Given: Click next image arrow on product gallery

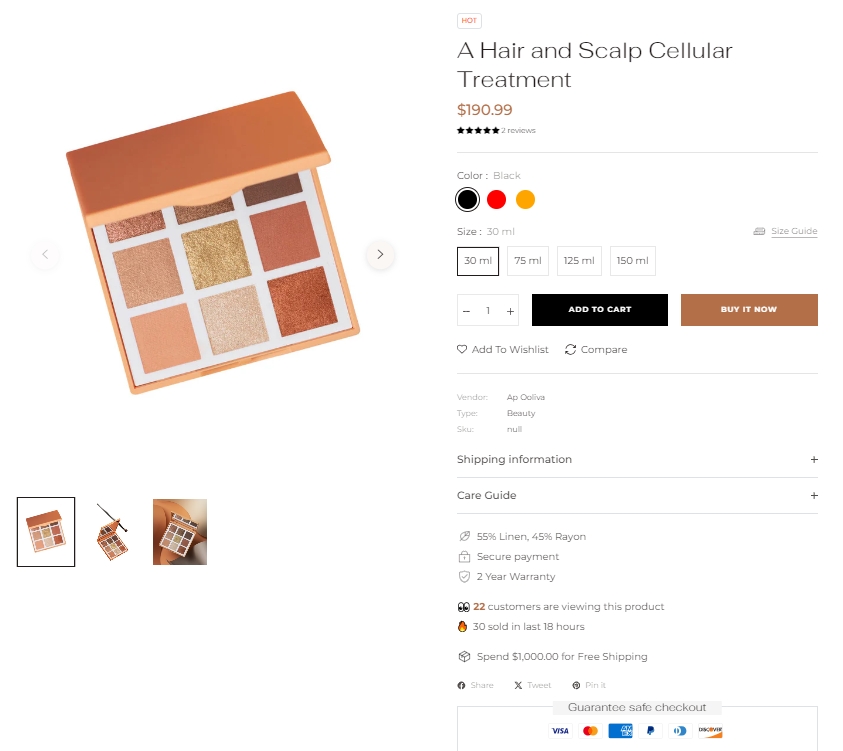Looking at the screenshot, I should (x=380, y=254).
